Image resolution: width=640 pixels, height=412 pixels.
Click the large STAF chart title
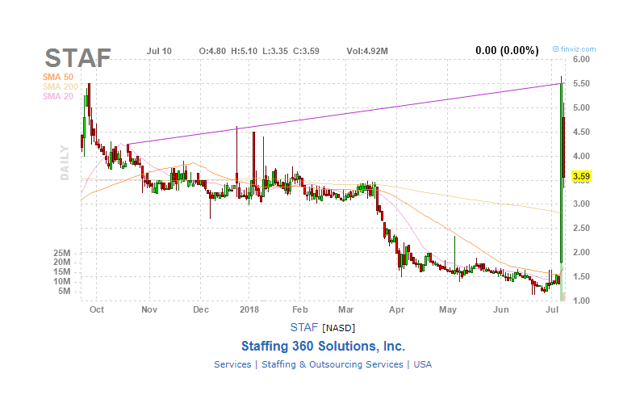78,58
